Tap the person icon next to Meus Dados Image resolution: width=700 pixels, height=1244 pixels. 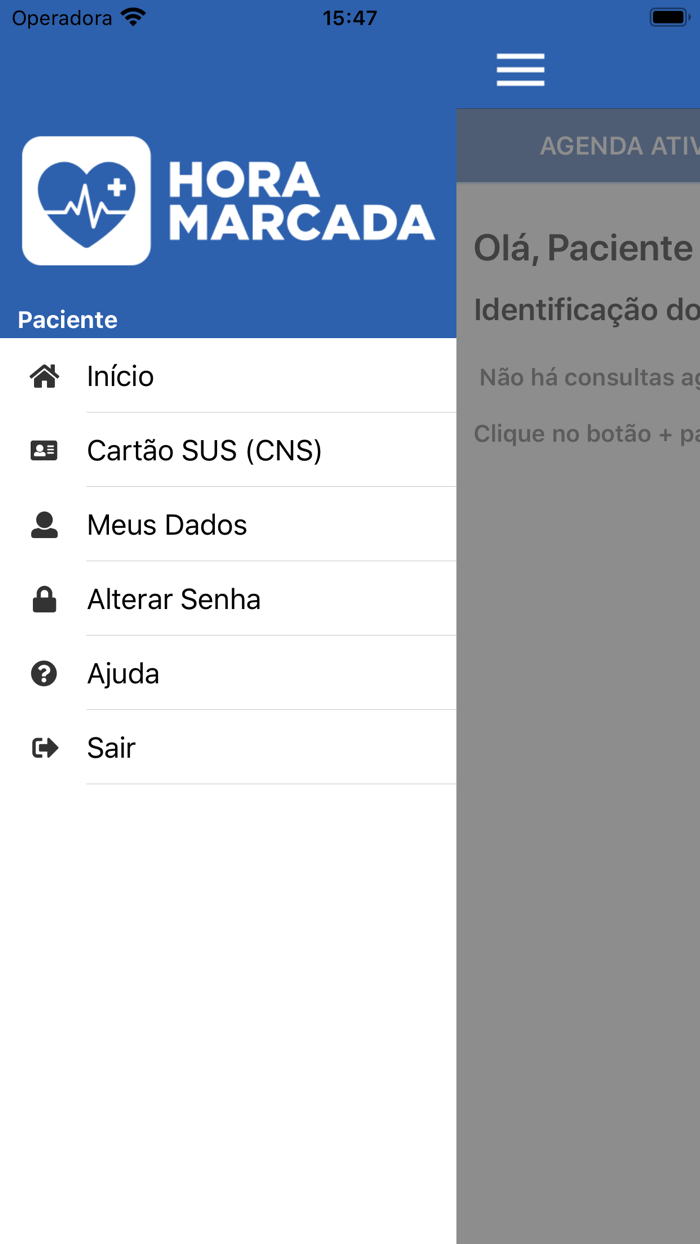click(x=44, y=524)
